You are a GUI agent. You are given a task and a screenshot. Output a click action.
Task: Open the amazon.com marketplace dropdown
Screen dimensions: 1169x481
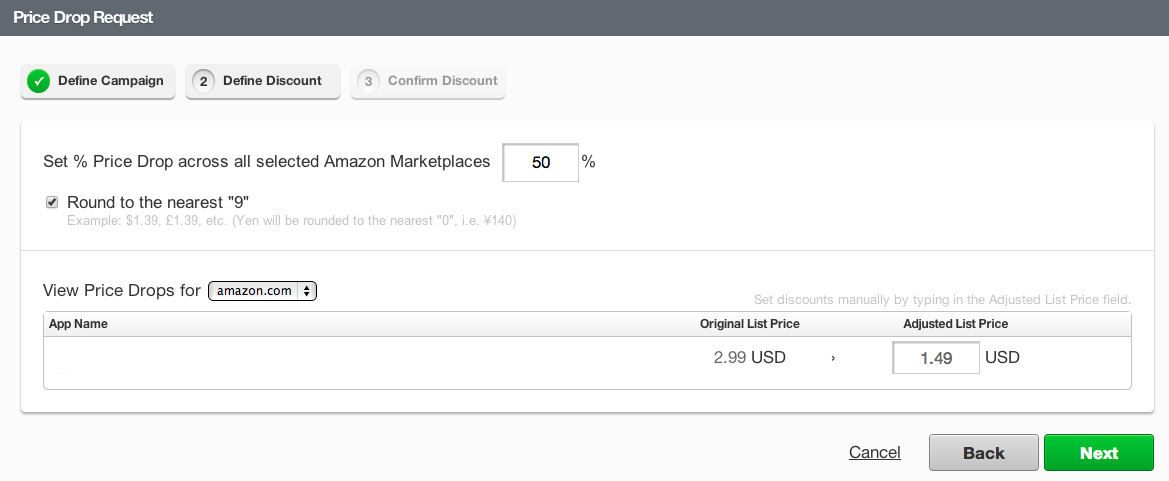click(x=262, y=291)
